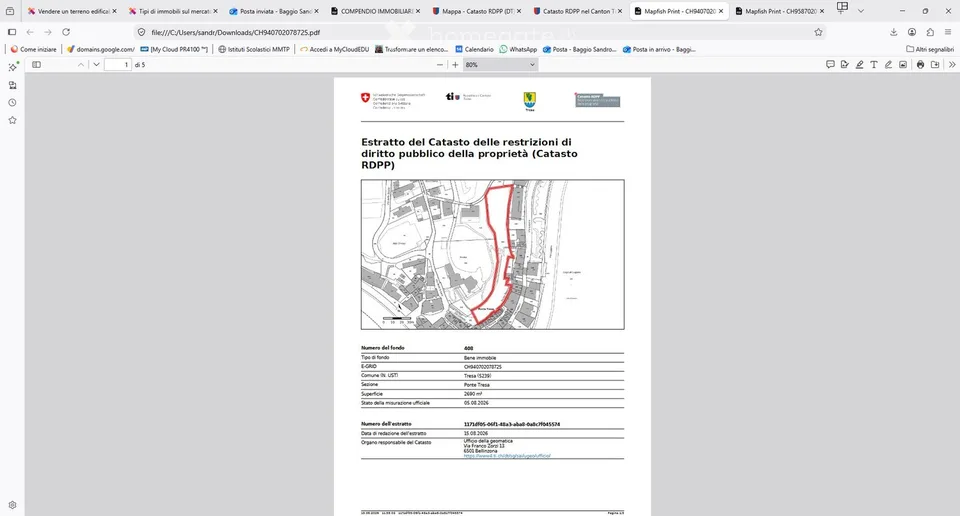Open Istituti Scolastici MMTP bookmark
The image size is (960, 516).
(x=253, y=49)
